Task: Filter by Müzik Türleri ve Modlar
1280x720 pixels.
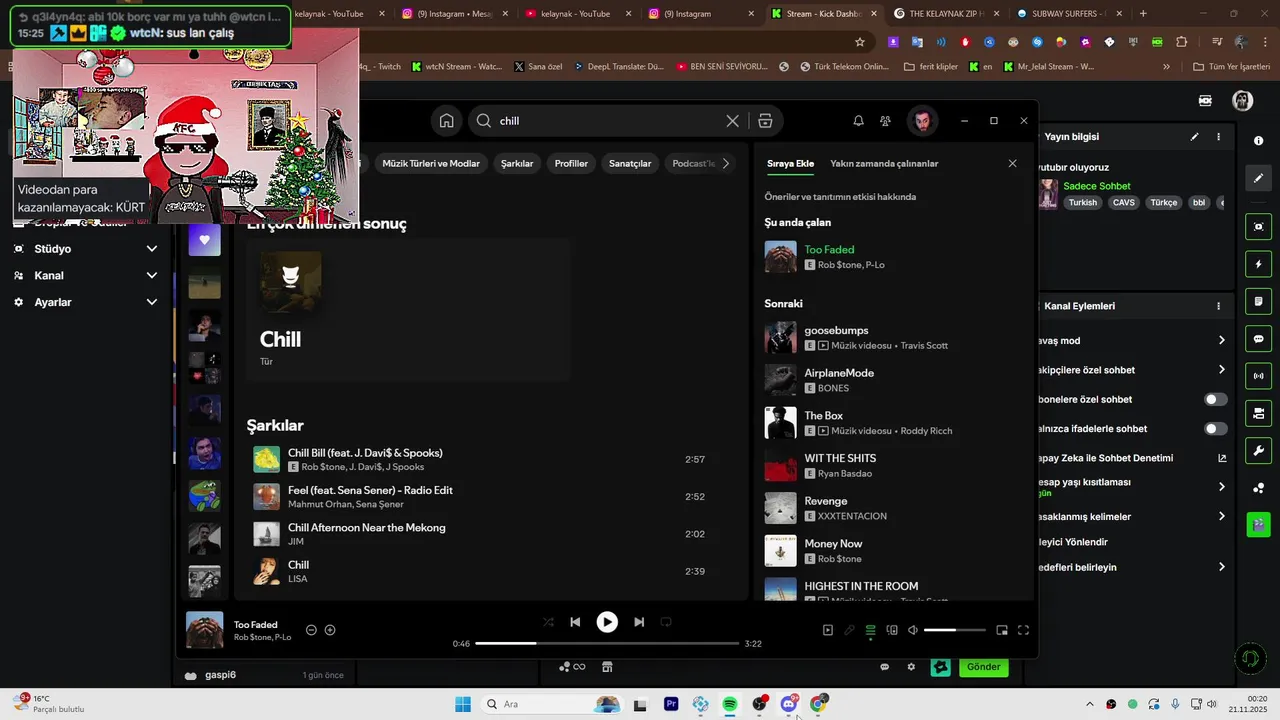Action: [x=431, y=163]
